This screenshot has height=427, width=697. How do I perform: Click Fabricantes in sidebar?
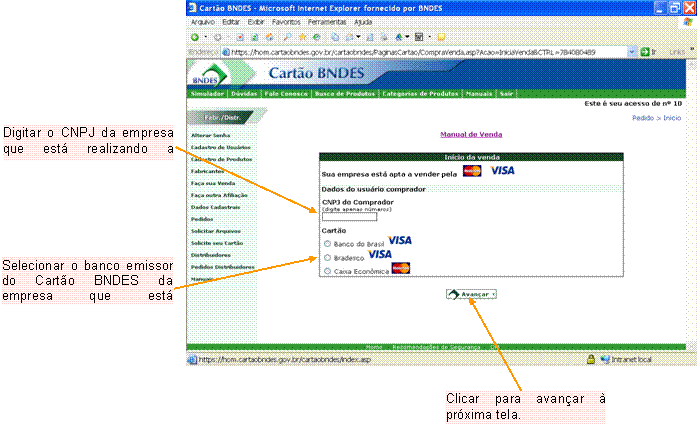[x=207, y=171]
